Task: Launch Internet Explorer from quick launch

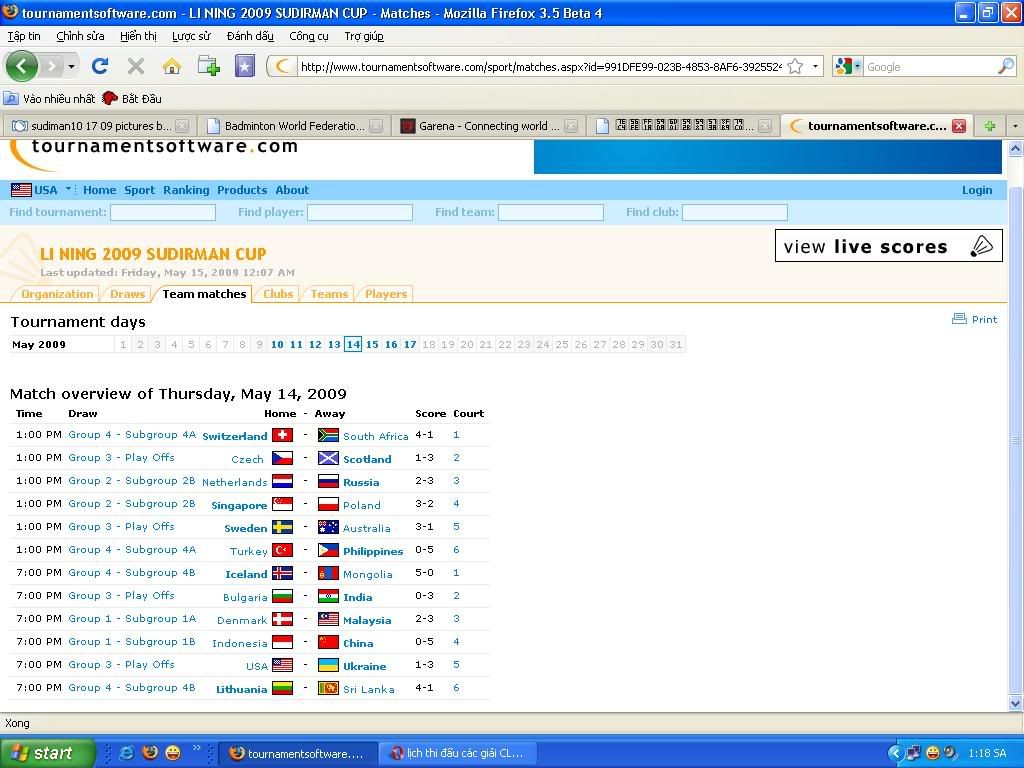Action: tap(126, 753)
